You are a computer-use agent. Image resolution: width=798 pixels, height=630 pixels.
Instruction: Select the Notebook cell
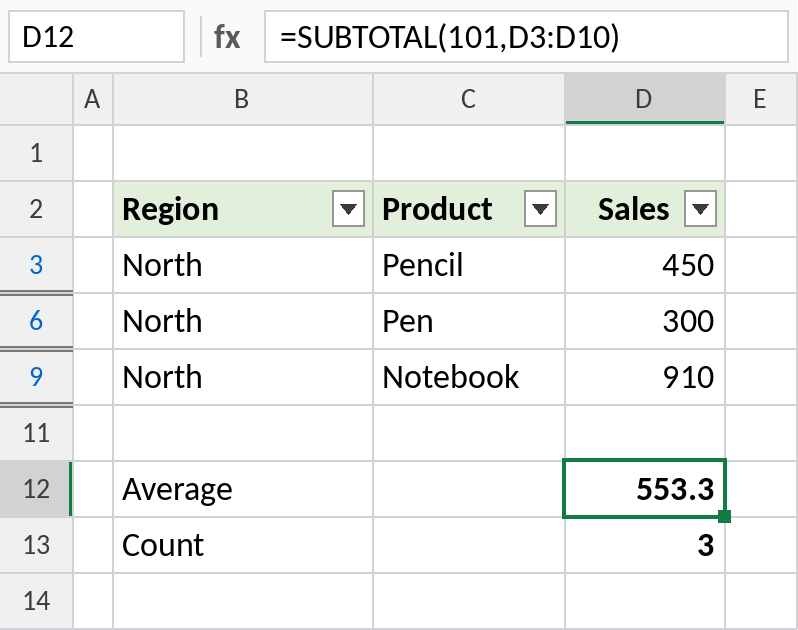(469, 377)
